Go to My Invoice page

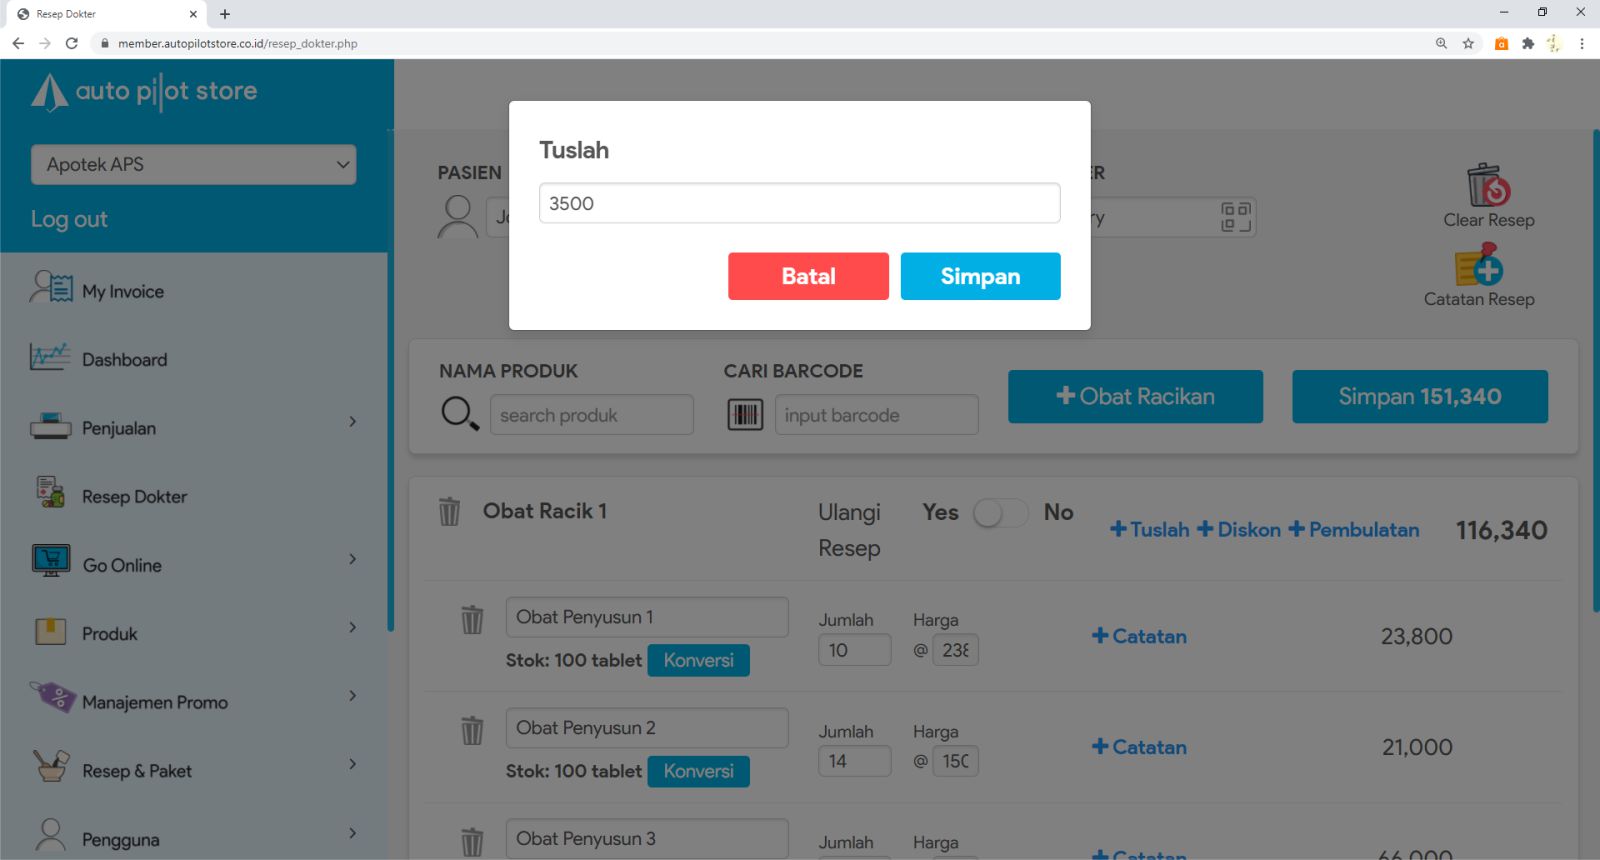click(x=122, y=291)
